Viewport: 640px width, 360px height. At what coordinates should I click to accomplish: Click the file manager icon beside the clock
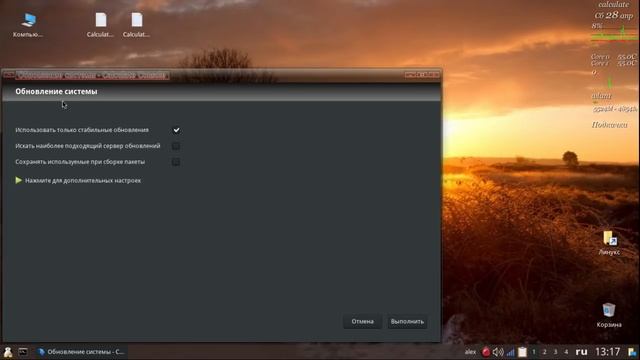(x=632, y=352)
